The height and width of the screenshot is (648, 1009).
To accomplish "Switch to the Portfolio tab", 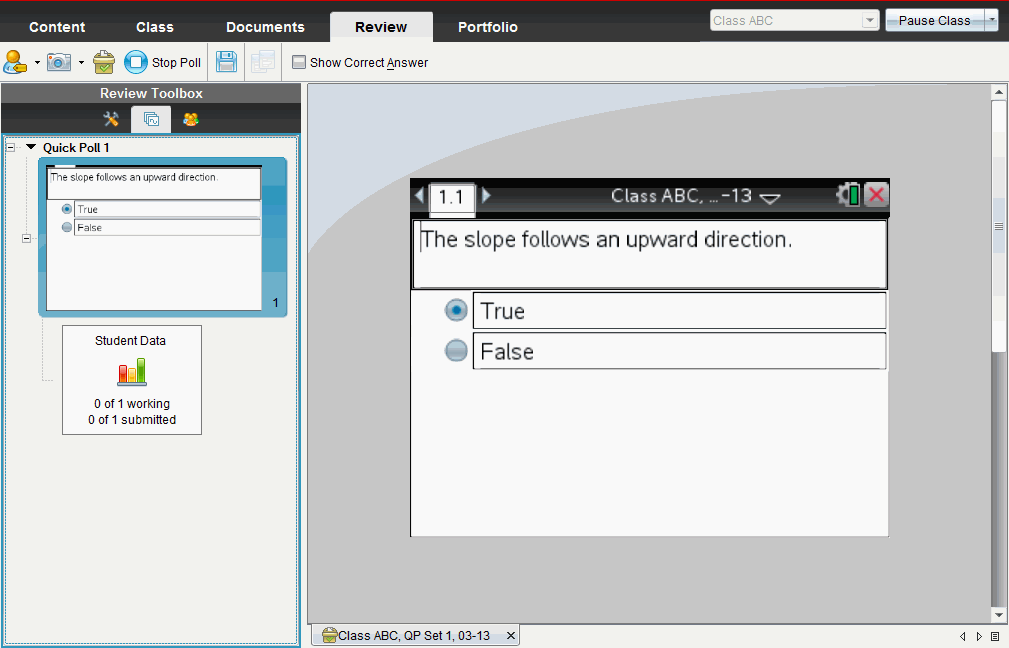I will (x=487, y=27).
